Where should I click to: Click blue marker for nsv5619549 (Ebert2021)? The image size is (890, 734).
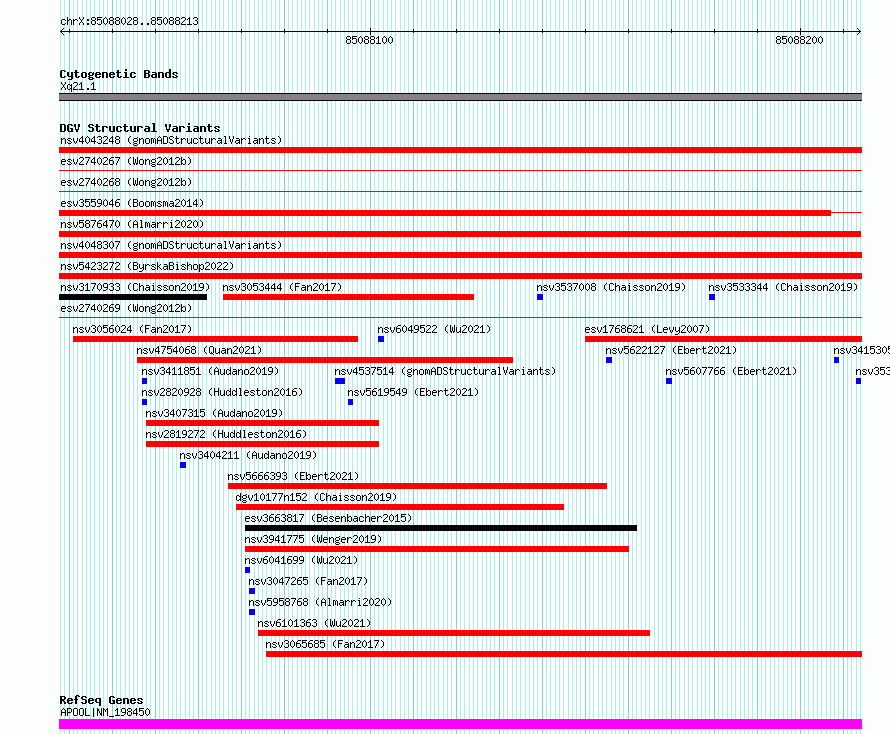click(350, 402)
